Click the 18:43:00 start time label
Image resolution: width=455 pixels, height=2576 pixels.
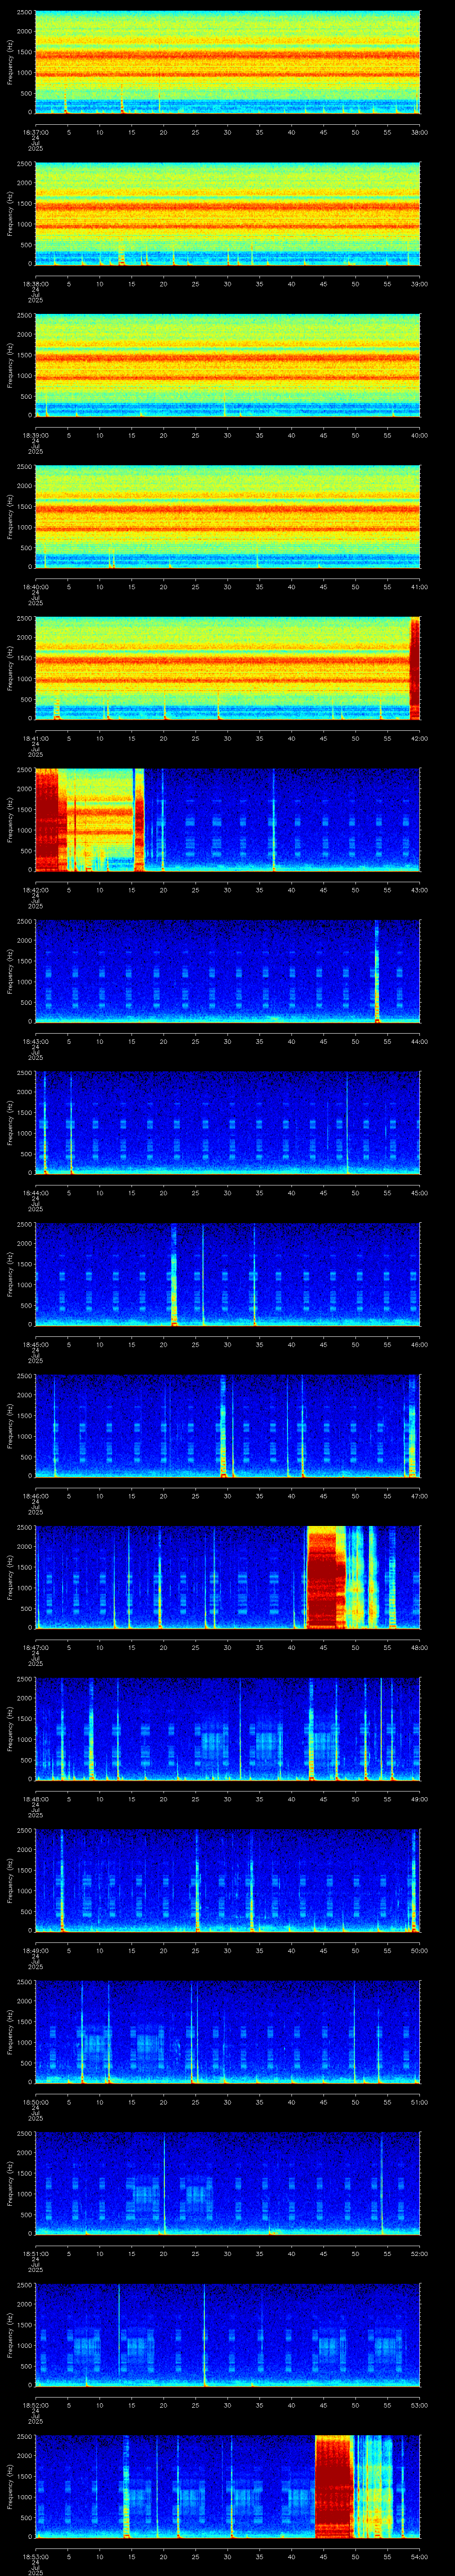35,1041
